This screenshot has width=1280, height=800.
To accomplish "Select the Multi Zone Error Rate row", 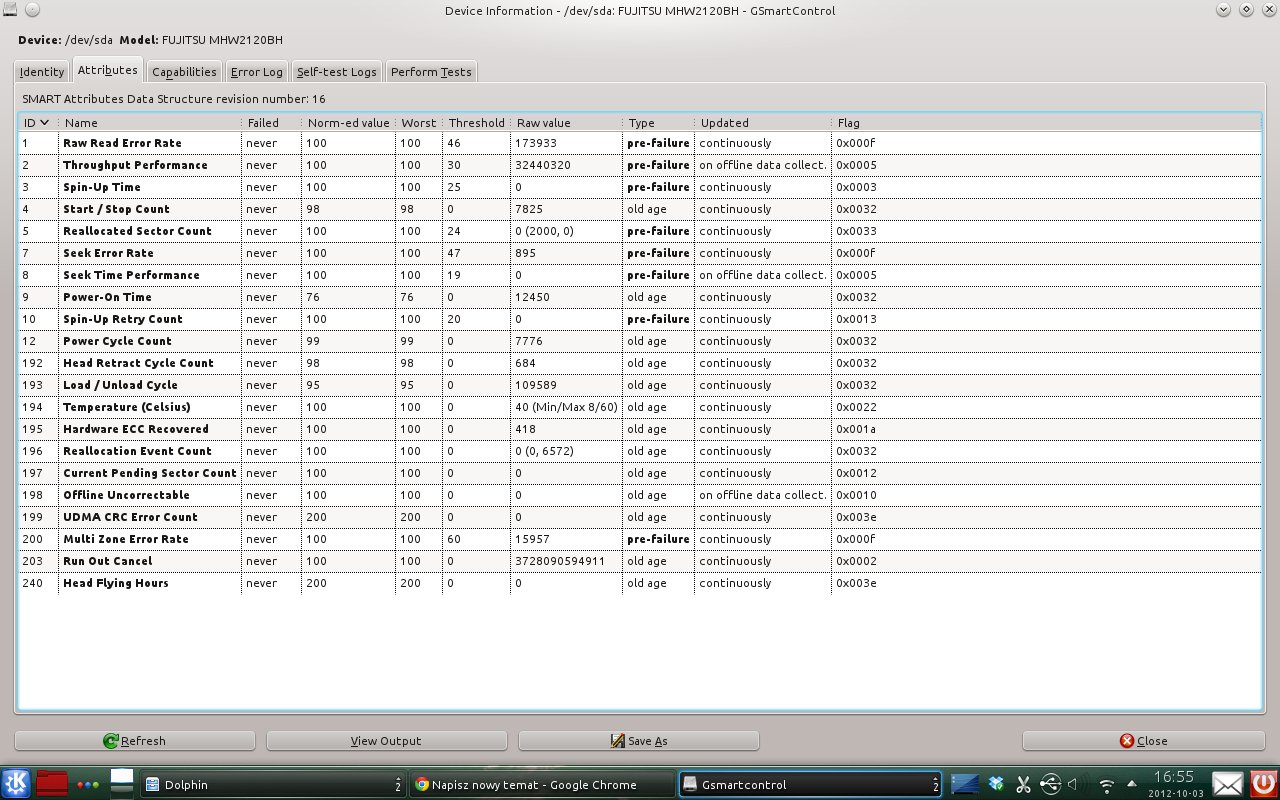I will pyautogui.click(x=640, y=539).
